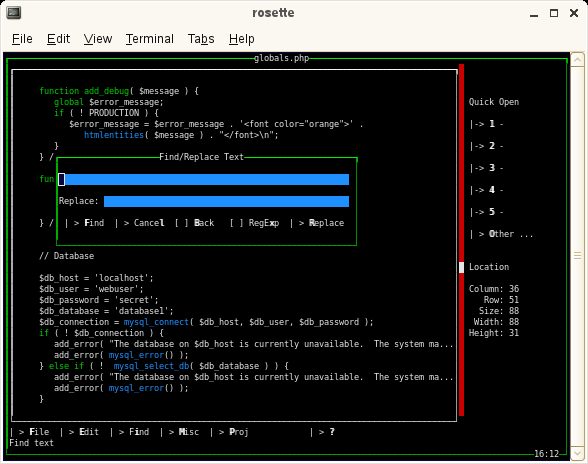Expand the Other... quick open option
Viewport: 588px width, 464px height.
click(501, 234)
